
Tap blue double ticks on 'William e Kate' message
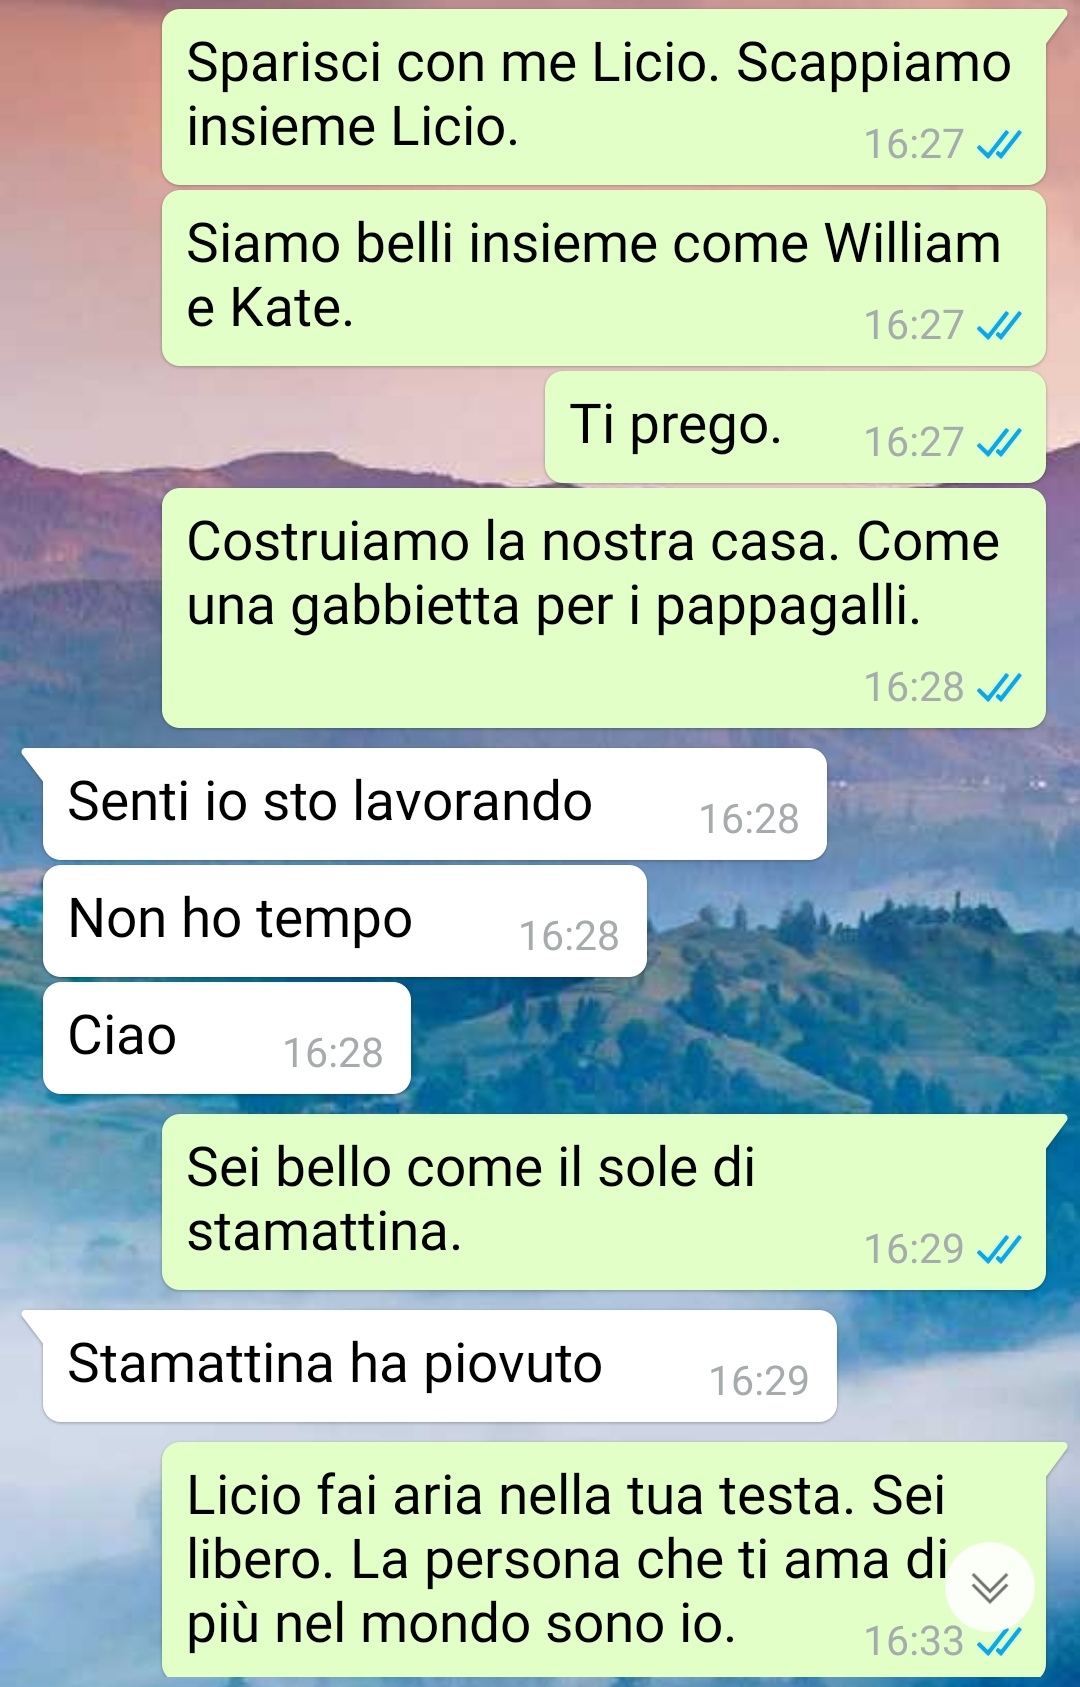pos(999,326)
